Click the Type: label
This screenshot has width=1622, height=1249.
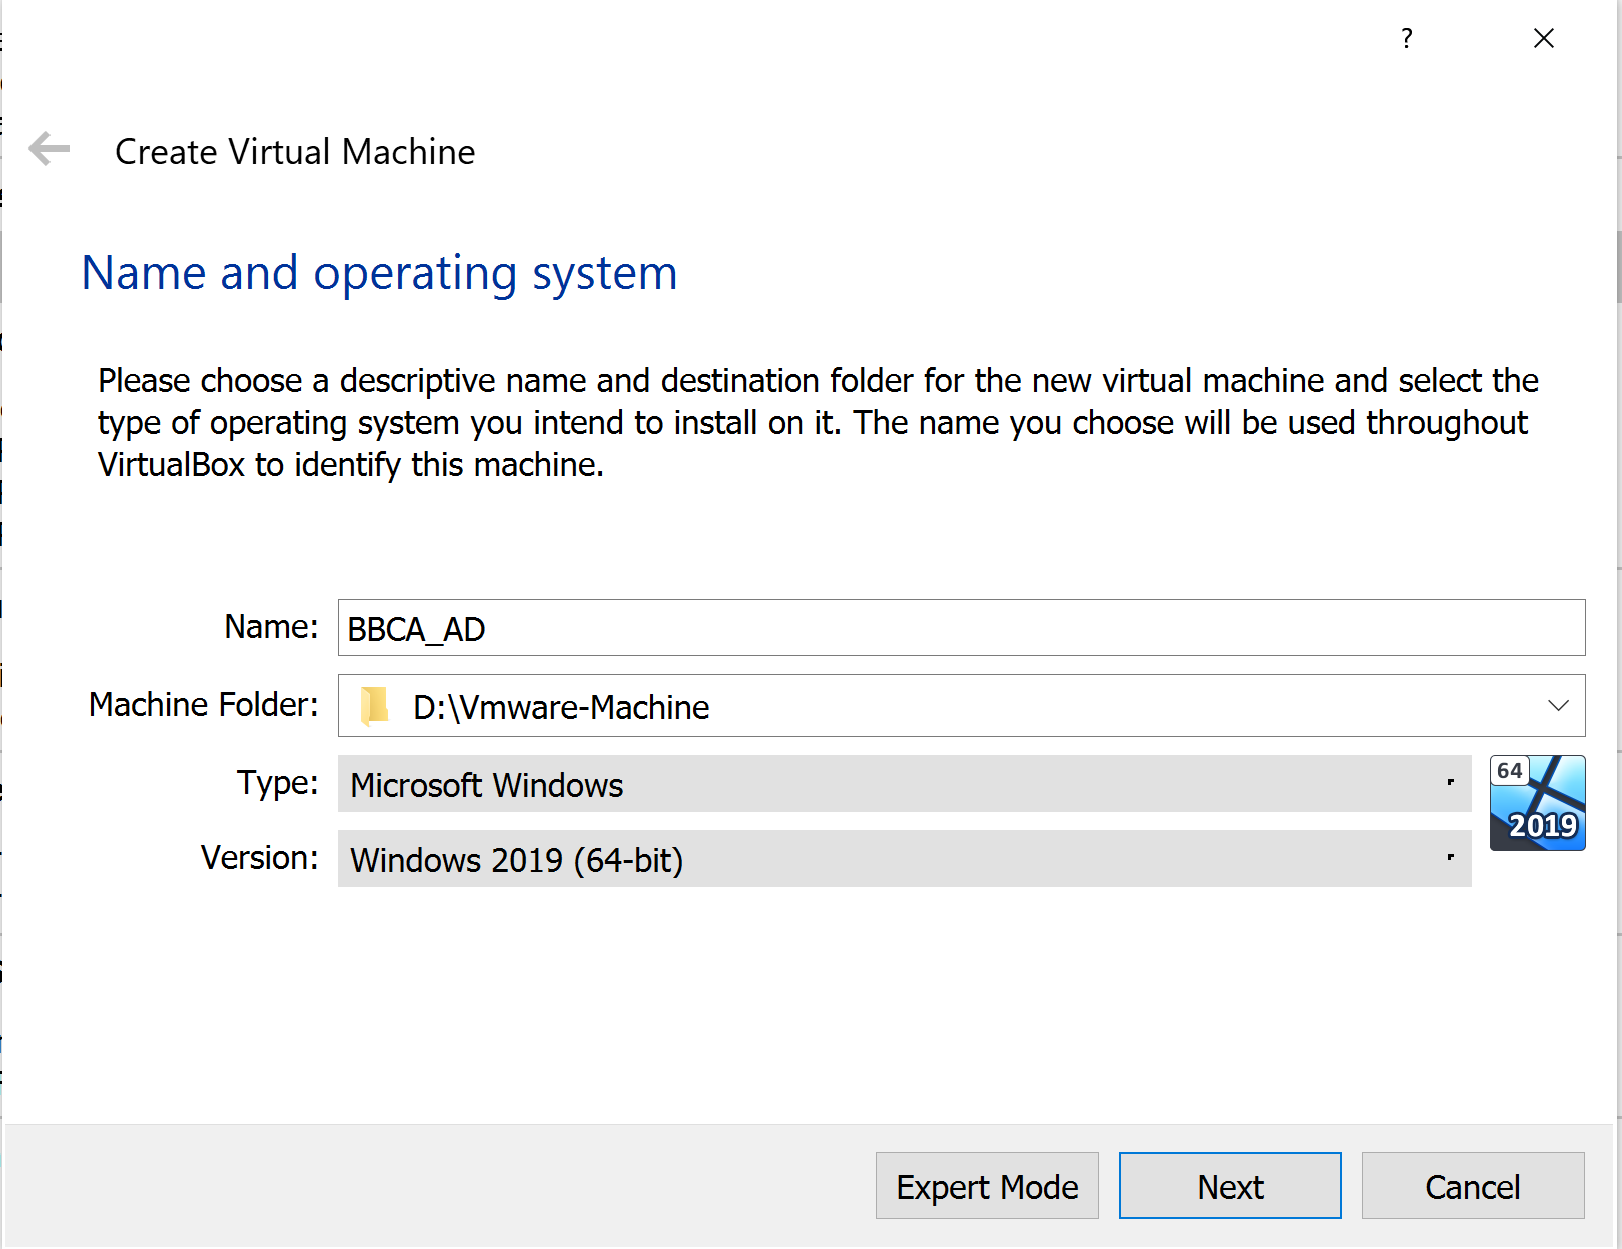tap(277, 783)
